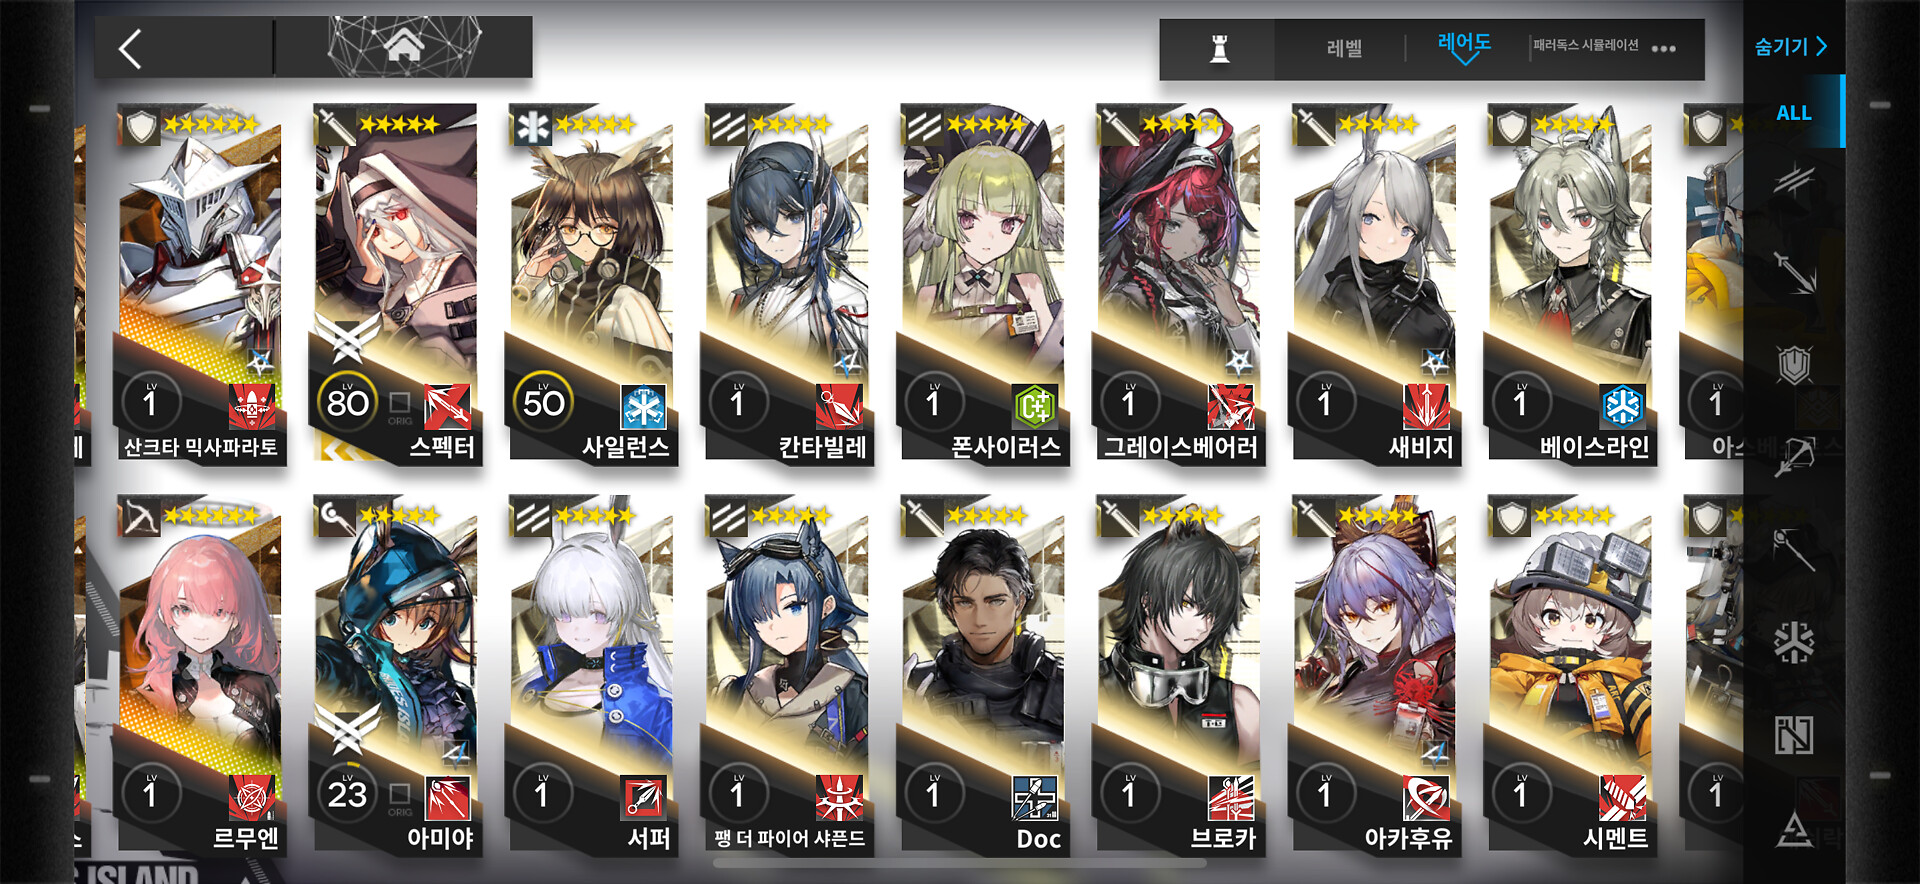This screenshot has height=884, width=1920.
Task: Open the 사일런스 operator card
Action: click(592, 284)
